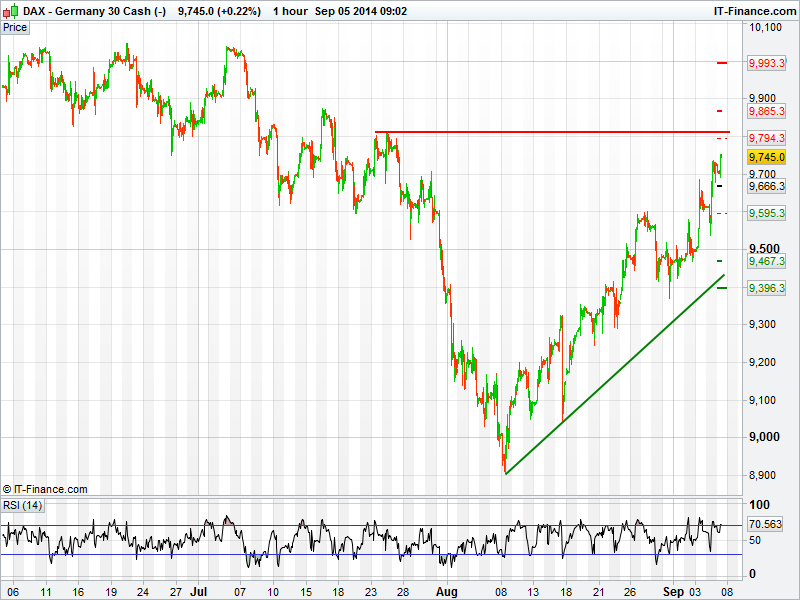800x600 pixels.
Task: Click the © IT-Finance.com watermark
Action: (x=45, y=489)
